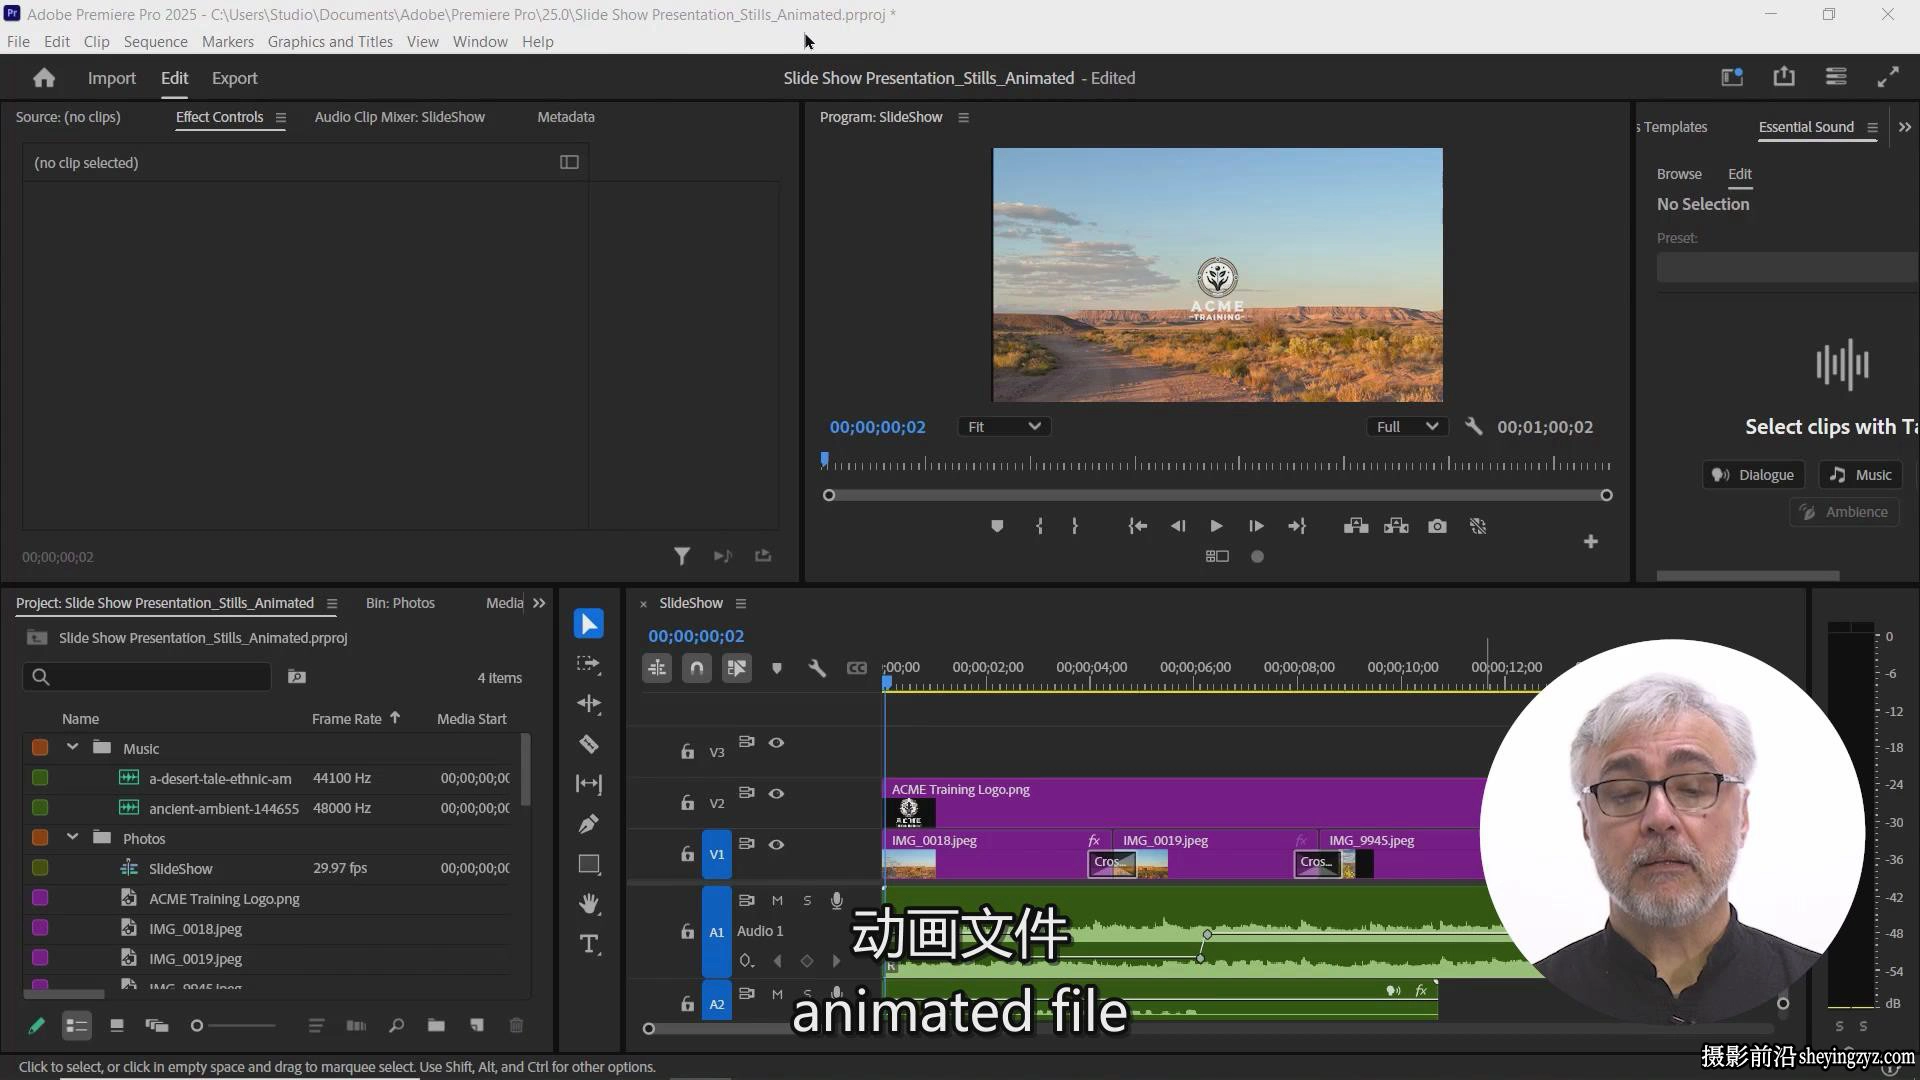This screenshot has width=1920, height=1080.
Task: Click the Music audio type button
Action: pyautogui.click(x=1861, y=475)
